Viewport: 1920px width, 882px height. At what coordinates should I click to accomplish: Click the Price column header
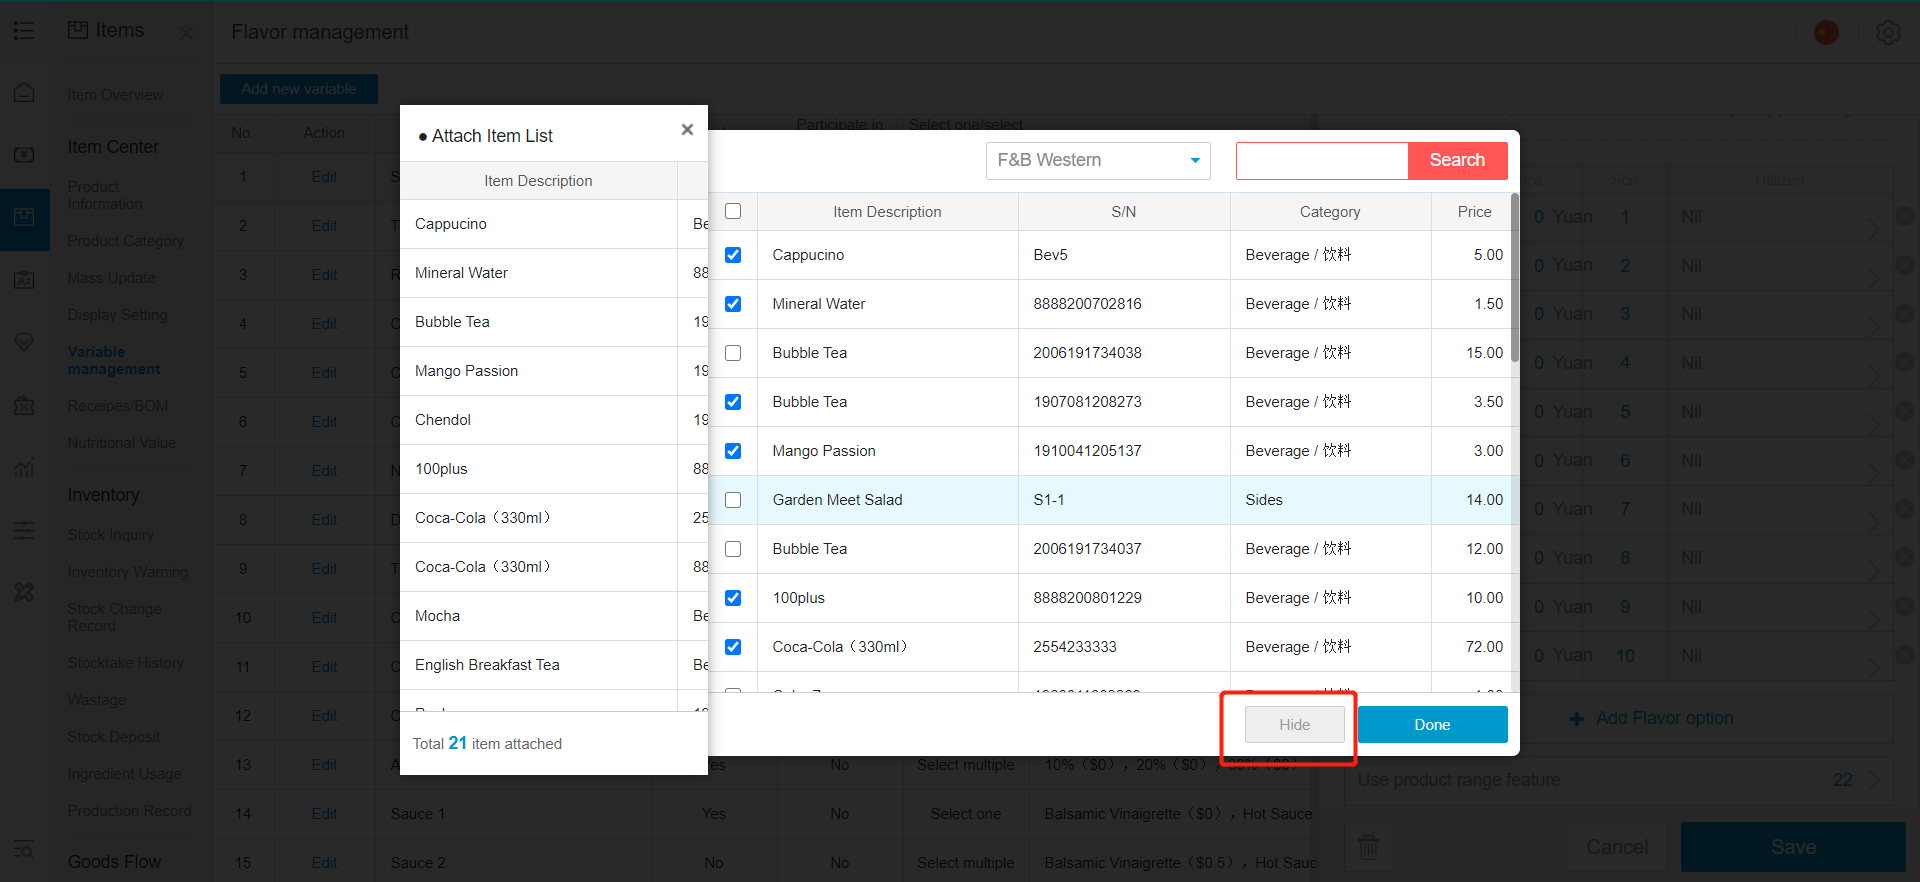(1474, 212)
